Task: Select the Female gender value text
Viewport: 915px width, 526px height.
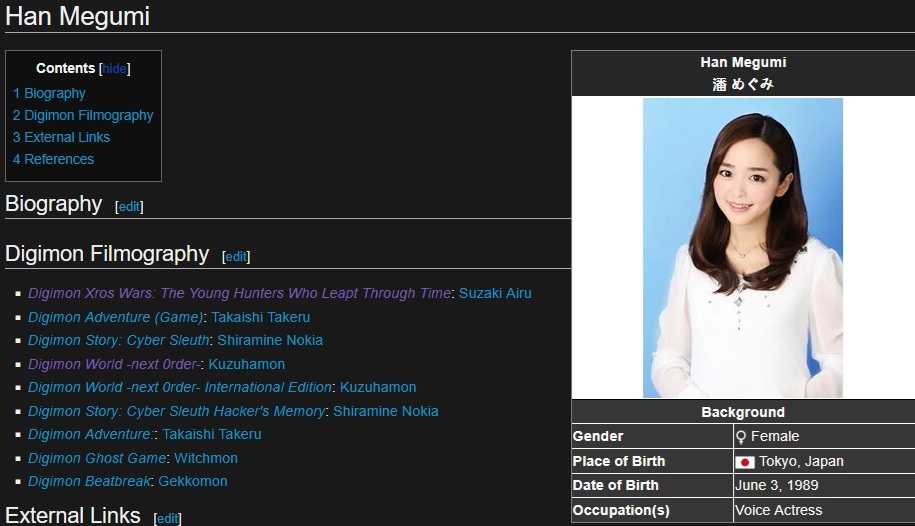Action: click(x=774, y=436)
